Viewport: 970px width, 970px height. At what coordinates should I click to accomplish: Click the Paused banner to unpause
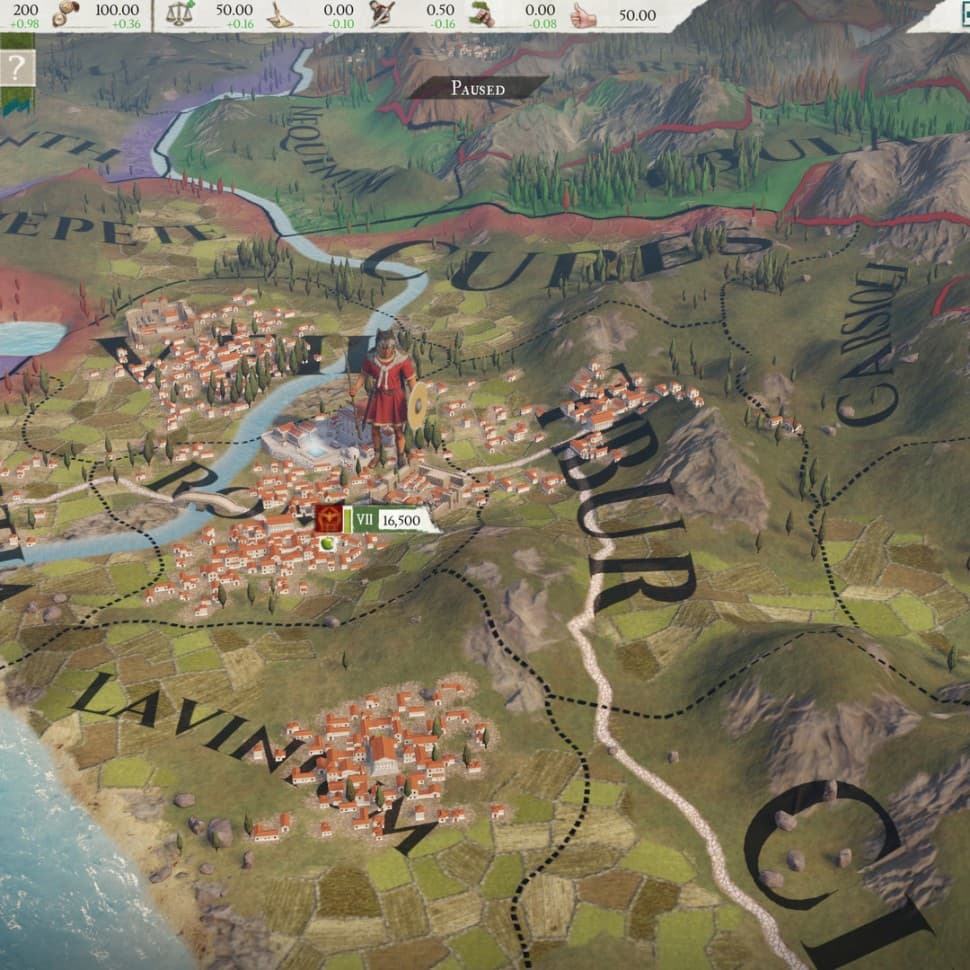pyautogui.click(x=477, y=88)
